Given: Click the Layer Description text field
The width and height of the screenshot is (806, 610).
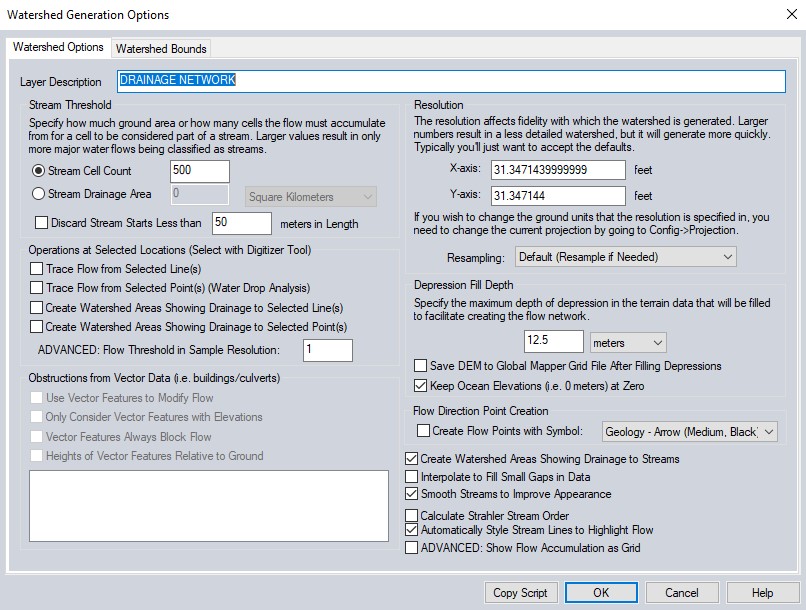Looking at the screenshot, I should coord(450,81).
